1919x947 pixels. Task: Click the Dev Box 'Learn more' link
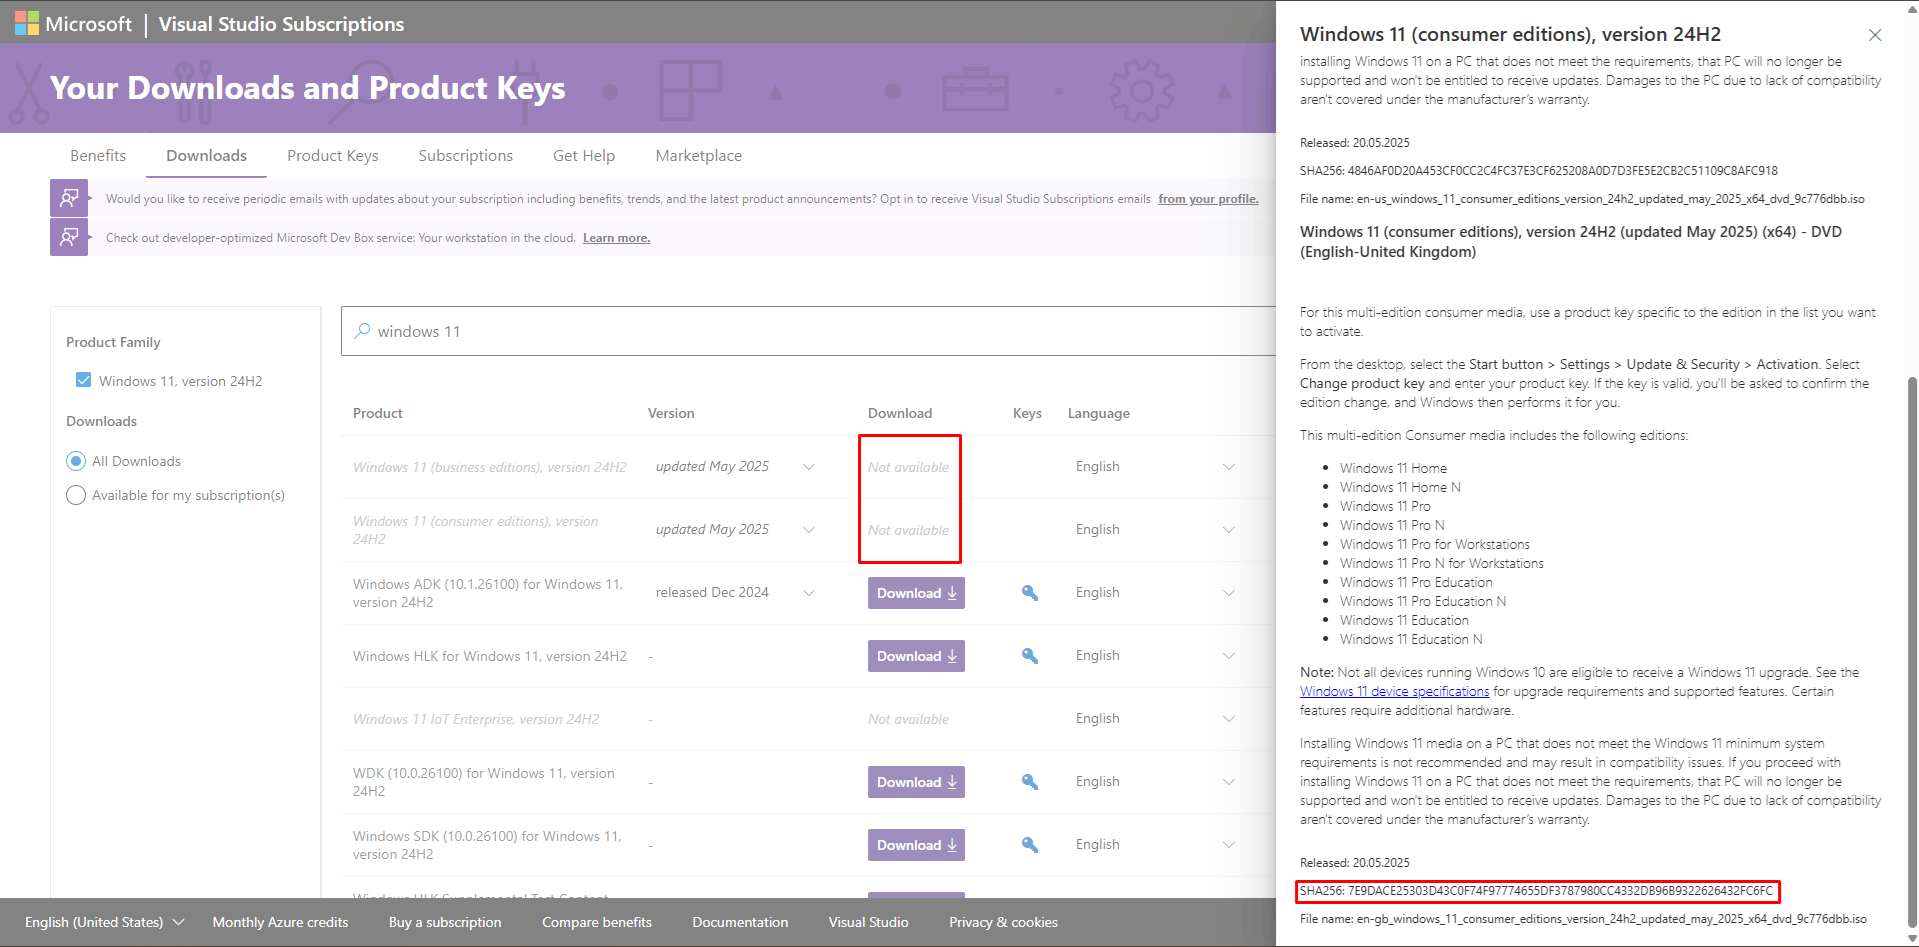616,238
